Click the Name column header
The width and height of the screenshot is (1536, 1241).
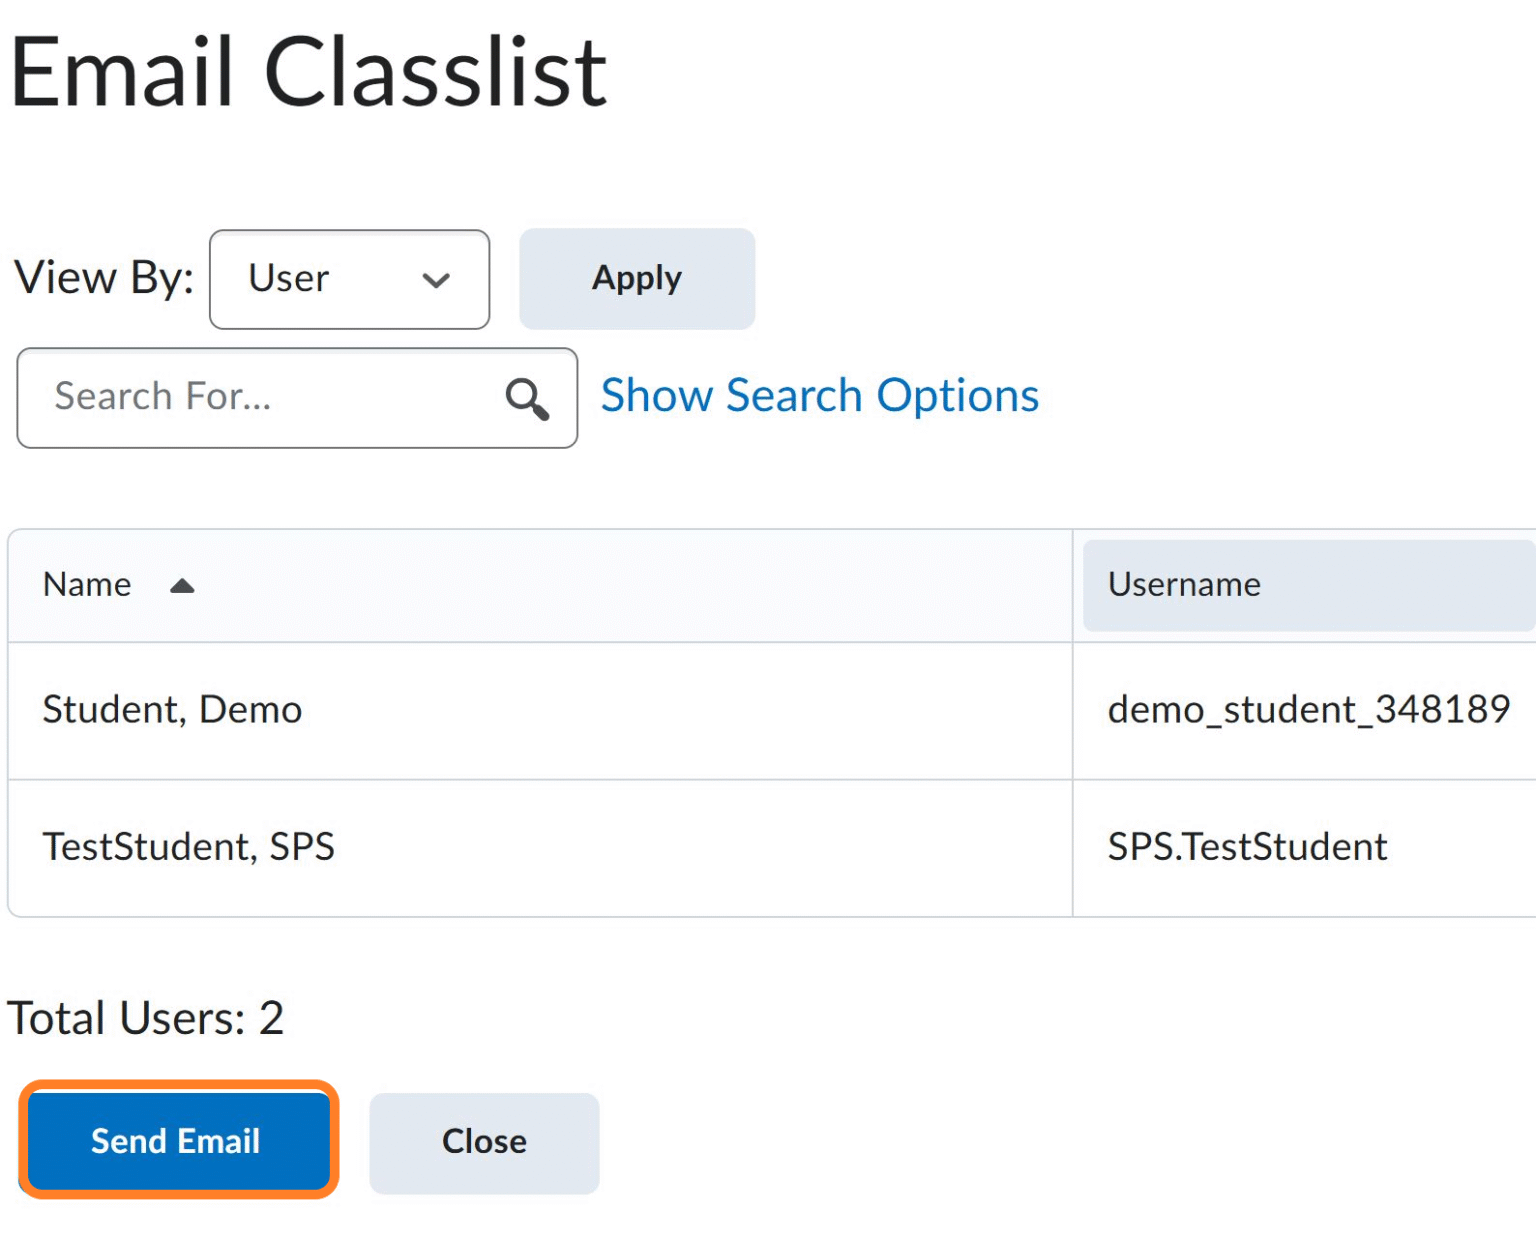86,585
